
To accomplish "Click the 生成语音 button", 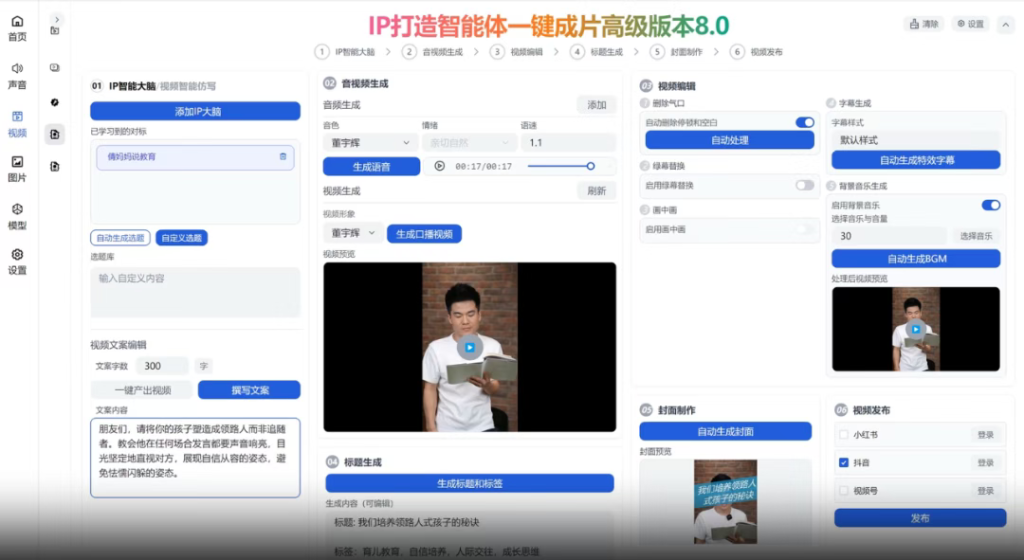I will (x=371, y=167).
